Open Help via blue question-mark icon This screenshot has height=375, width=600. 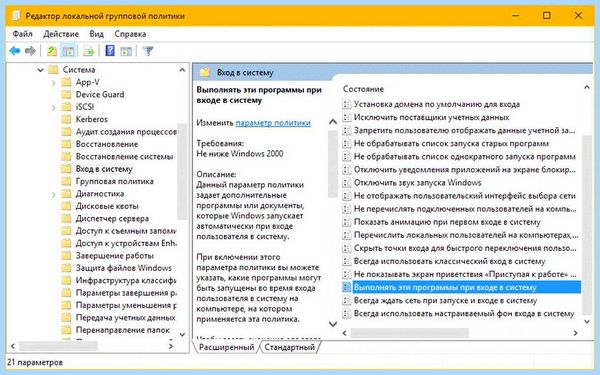(x=110, y=51)
